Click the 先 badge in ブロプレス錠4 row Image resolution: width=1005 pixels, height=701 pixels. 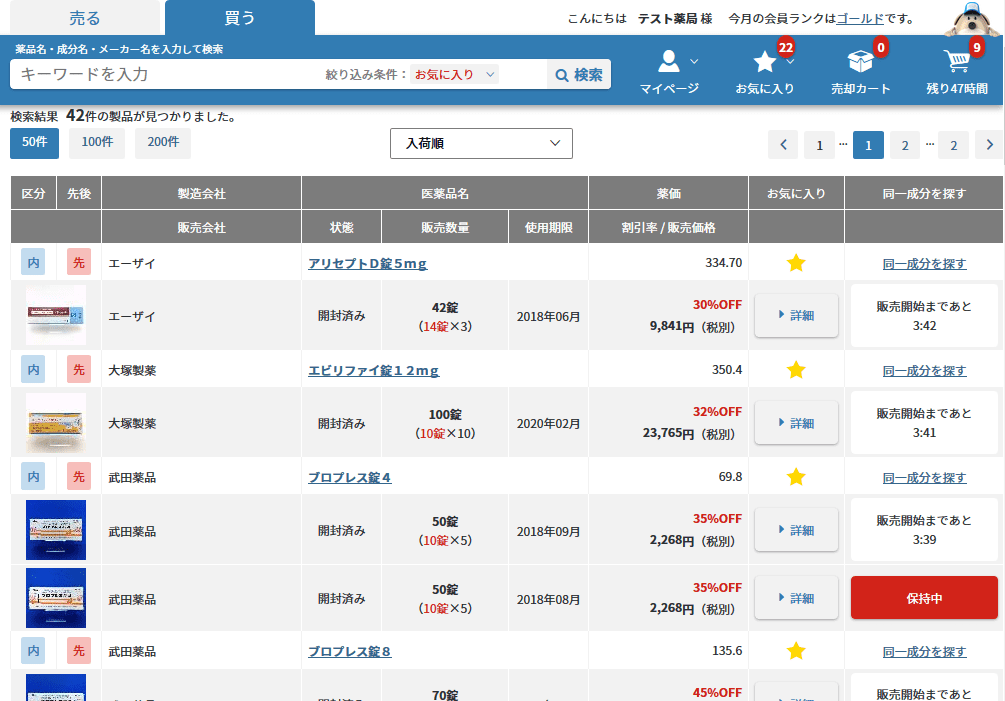click(79, 476)
